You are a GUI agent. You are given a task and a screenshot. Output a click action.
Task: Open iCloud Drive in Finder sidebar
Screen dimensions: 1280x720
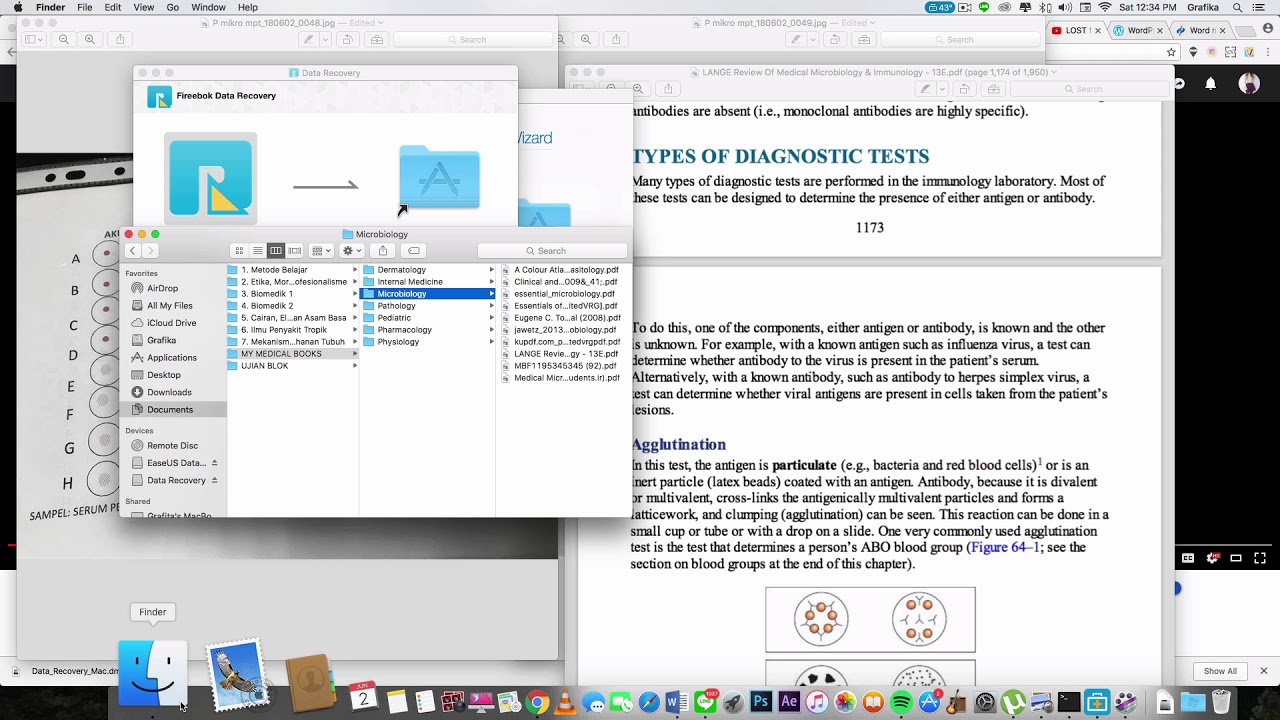171,323
